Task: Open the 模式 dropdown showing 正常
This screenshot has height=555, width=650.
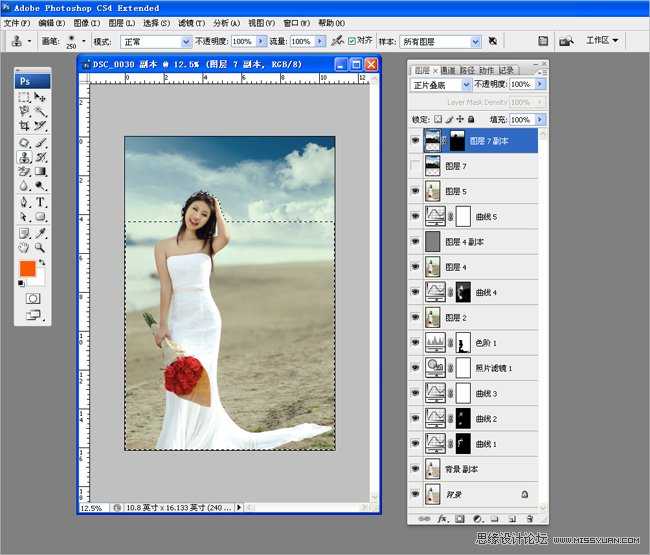Action: click(155, 42)
